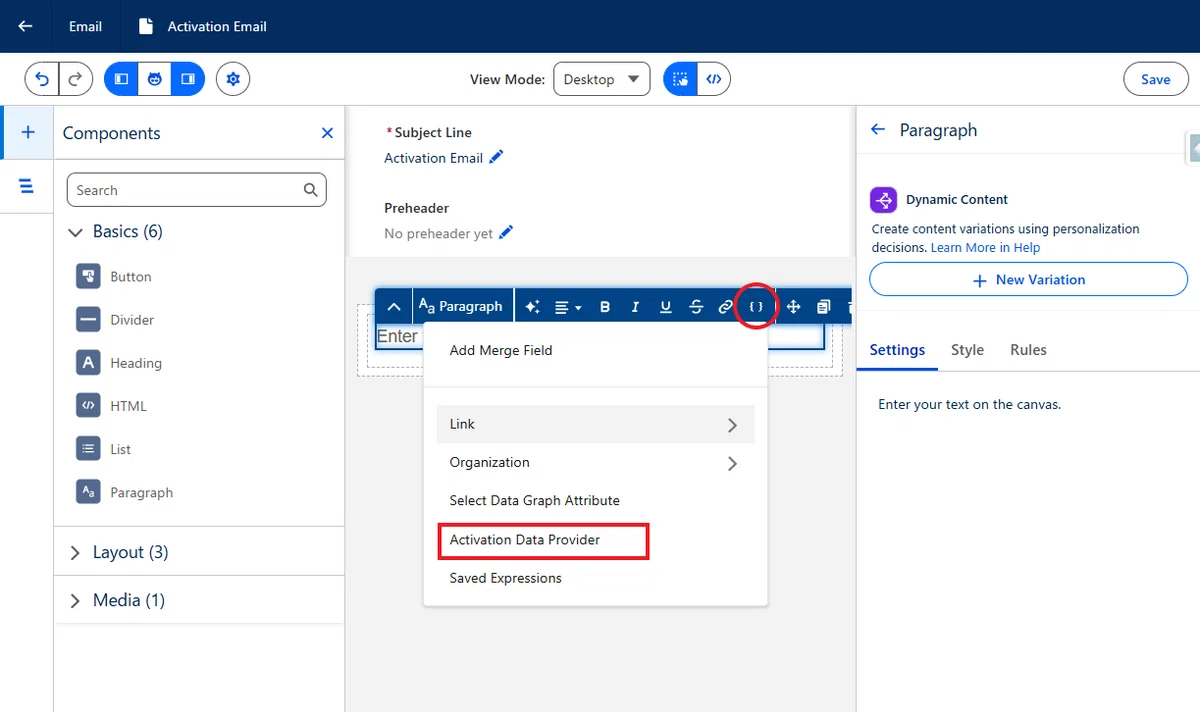Open the add components plus tab
Screen dimensions: 1200x712
[27, 132]
